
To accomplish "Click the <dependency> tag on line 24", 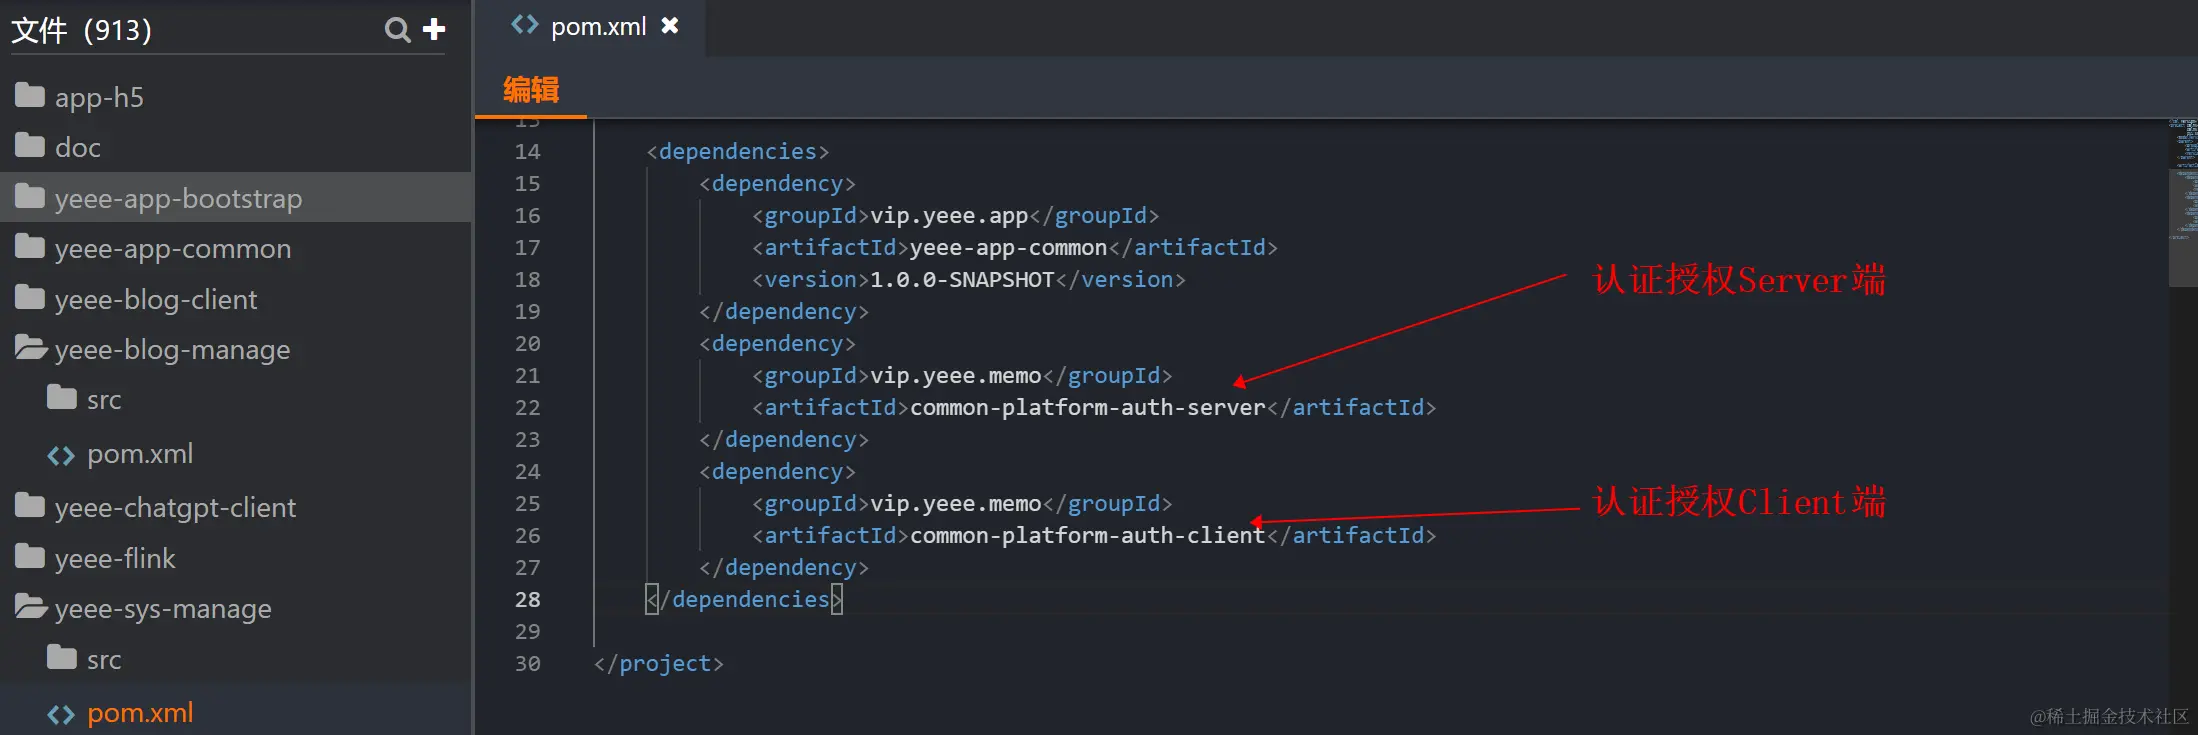I will (x=777, y=472).
